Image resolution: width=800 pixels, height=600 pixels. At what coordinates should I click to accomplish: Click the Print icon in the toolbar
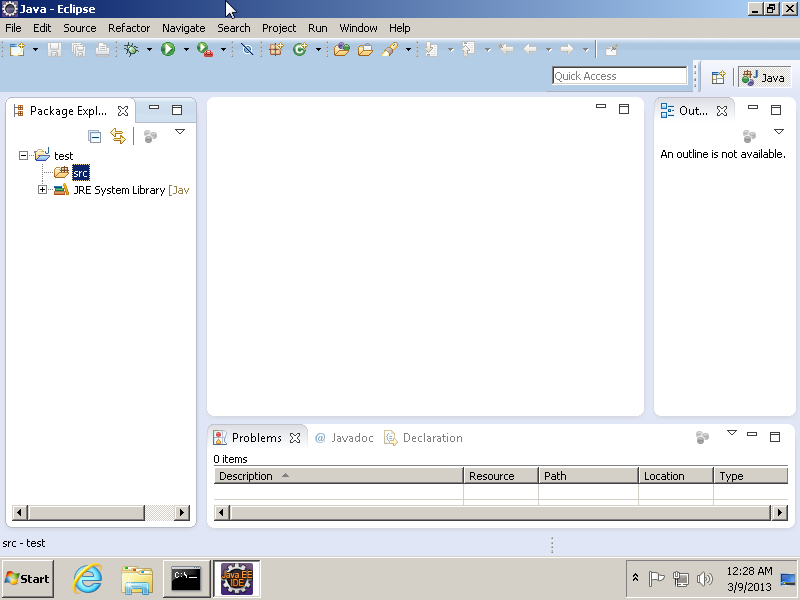[102, 49]
